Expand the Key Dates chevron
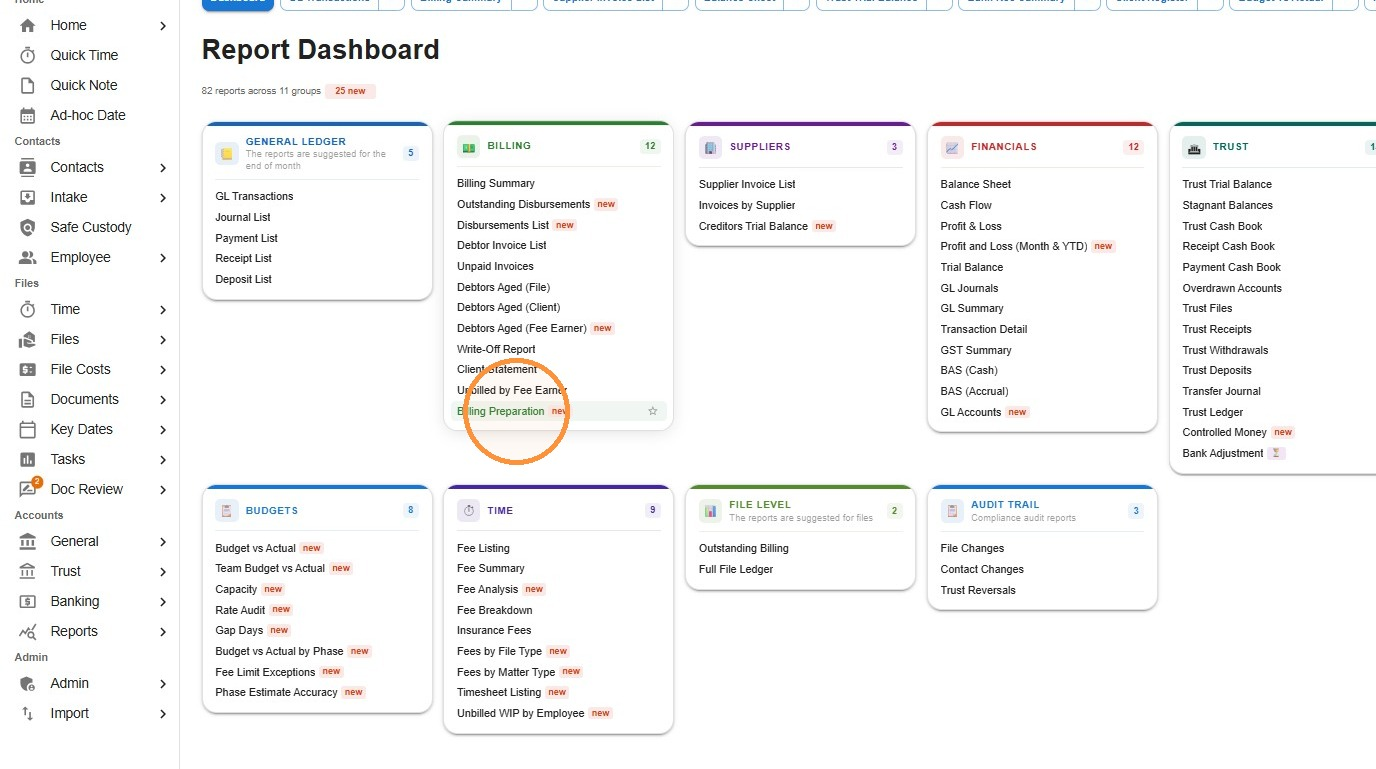 163,429
